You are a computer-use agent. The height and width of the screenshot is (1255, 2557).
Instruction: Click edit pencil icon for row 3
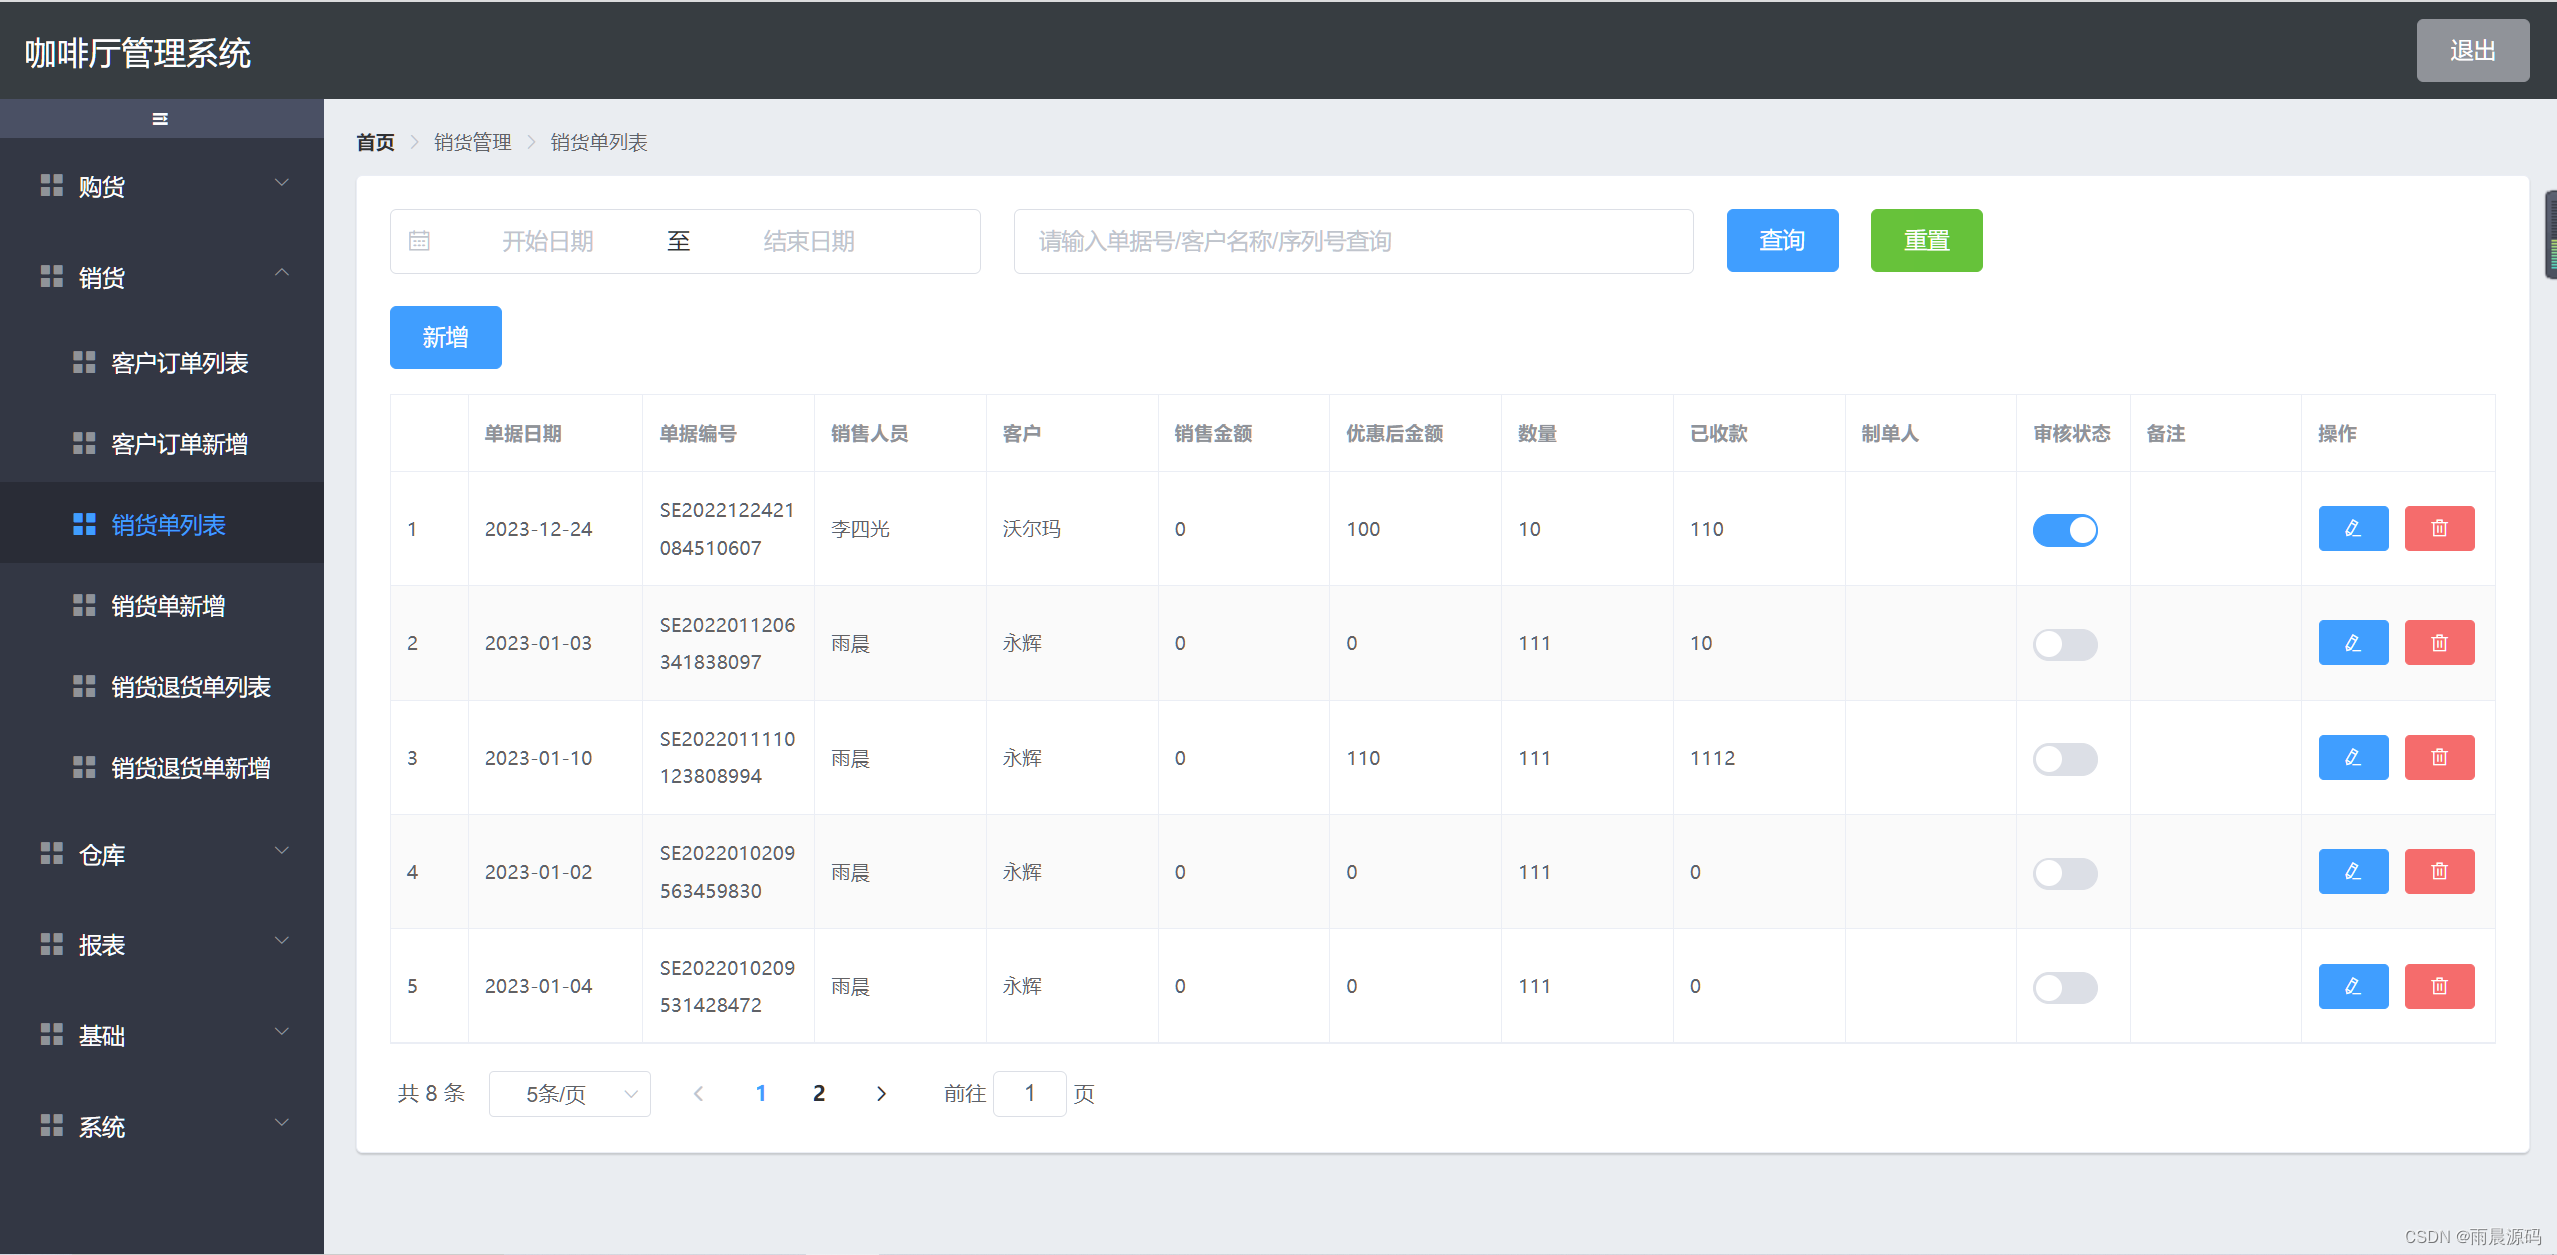click(2352, 757)
